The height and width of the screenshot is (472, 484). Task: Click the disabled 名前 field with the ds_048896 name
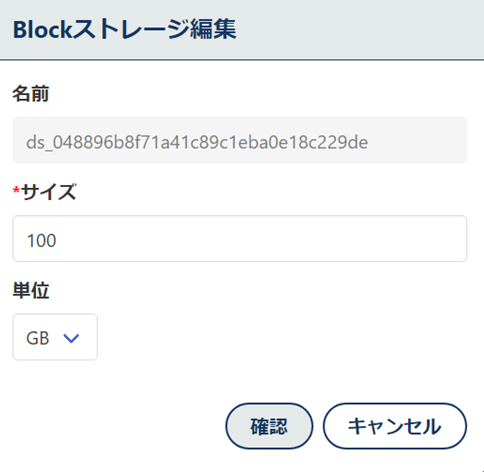(240, 140)
